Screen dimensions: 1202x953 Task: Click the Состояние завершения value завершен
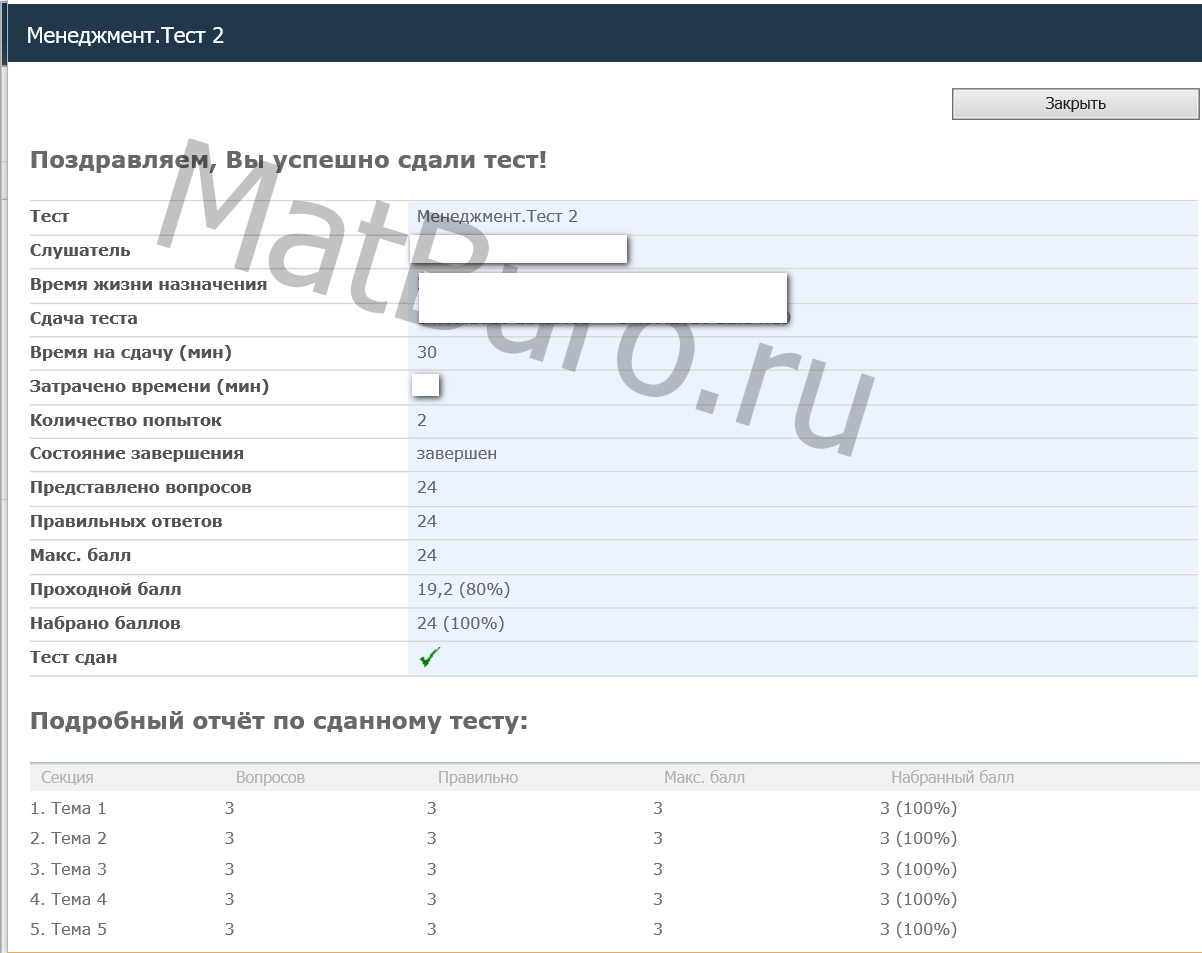(457, 453)
